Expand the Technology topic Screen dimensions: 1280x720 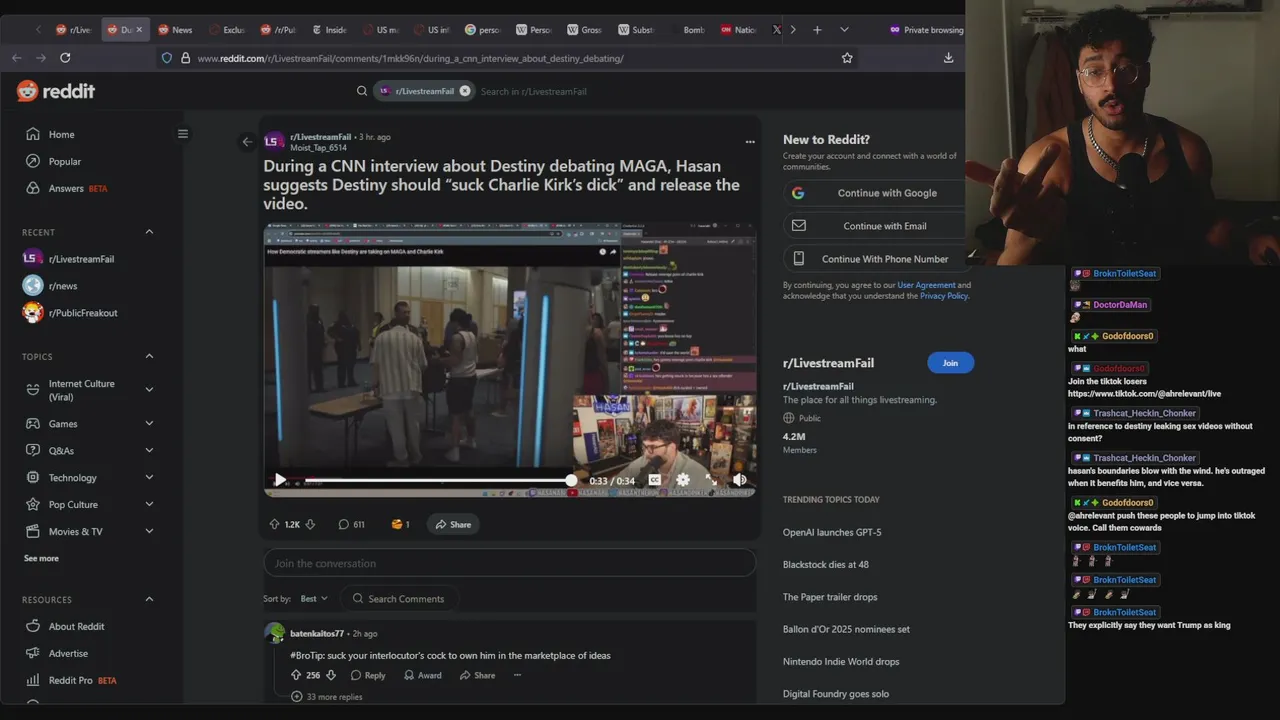[149, 478]
